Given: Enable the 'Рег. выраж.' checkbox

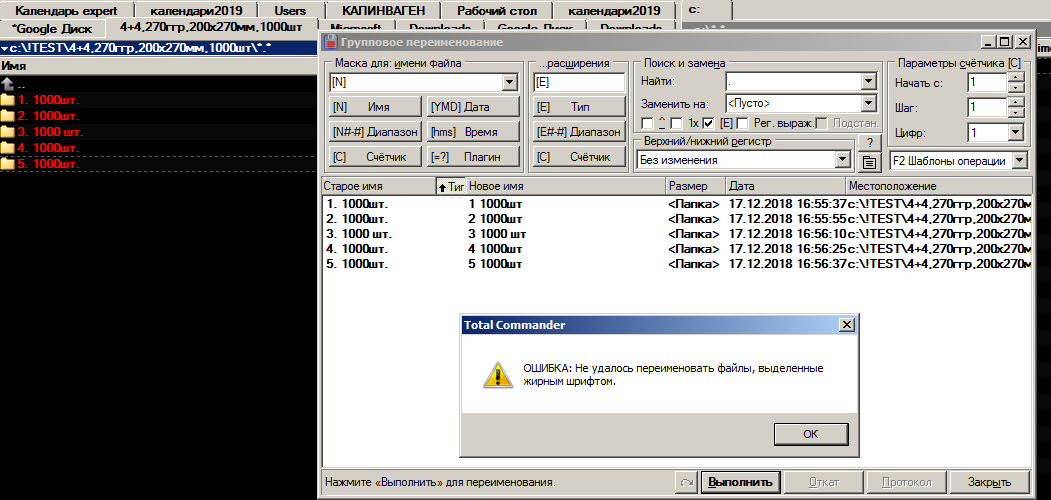Looking at the screenshot, I should (x=742, y=123).
